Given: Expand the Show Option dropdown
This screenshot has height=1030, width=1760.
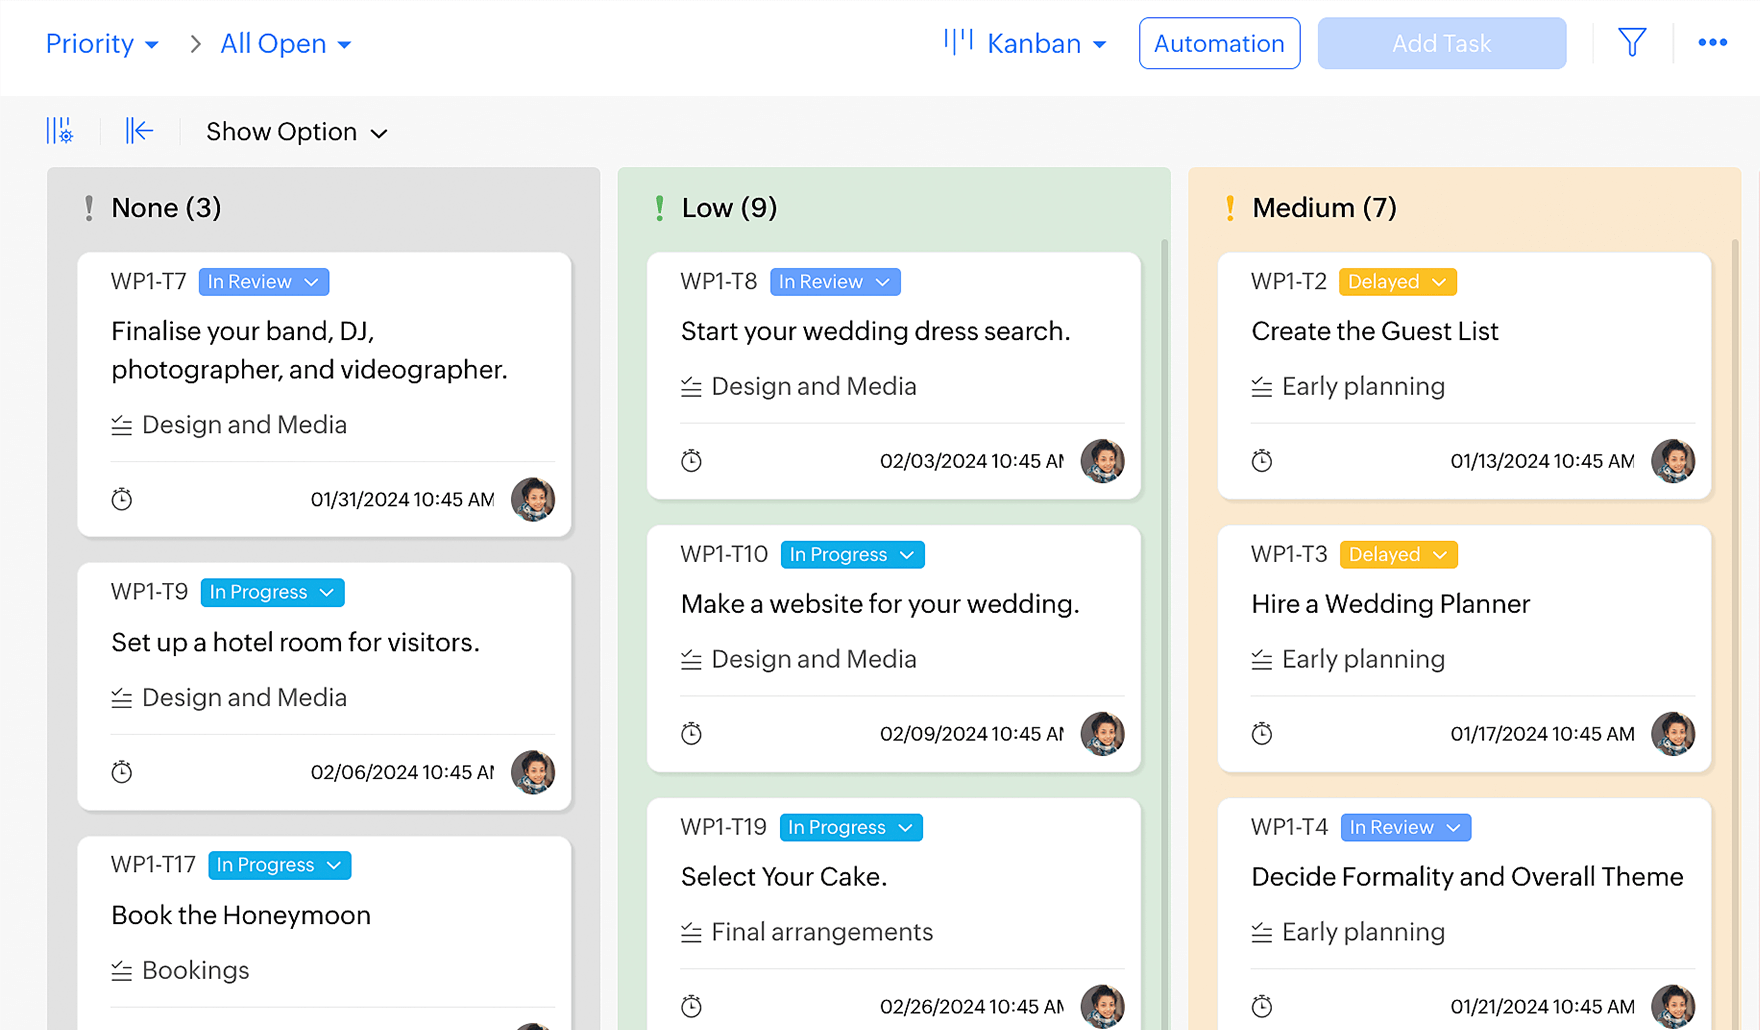Looking at the screenshot, I should click(x=296, y=132).
